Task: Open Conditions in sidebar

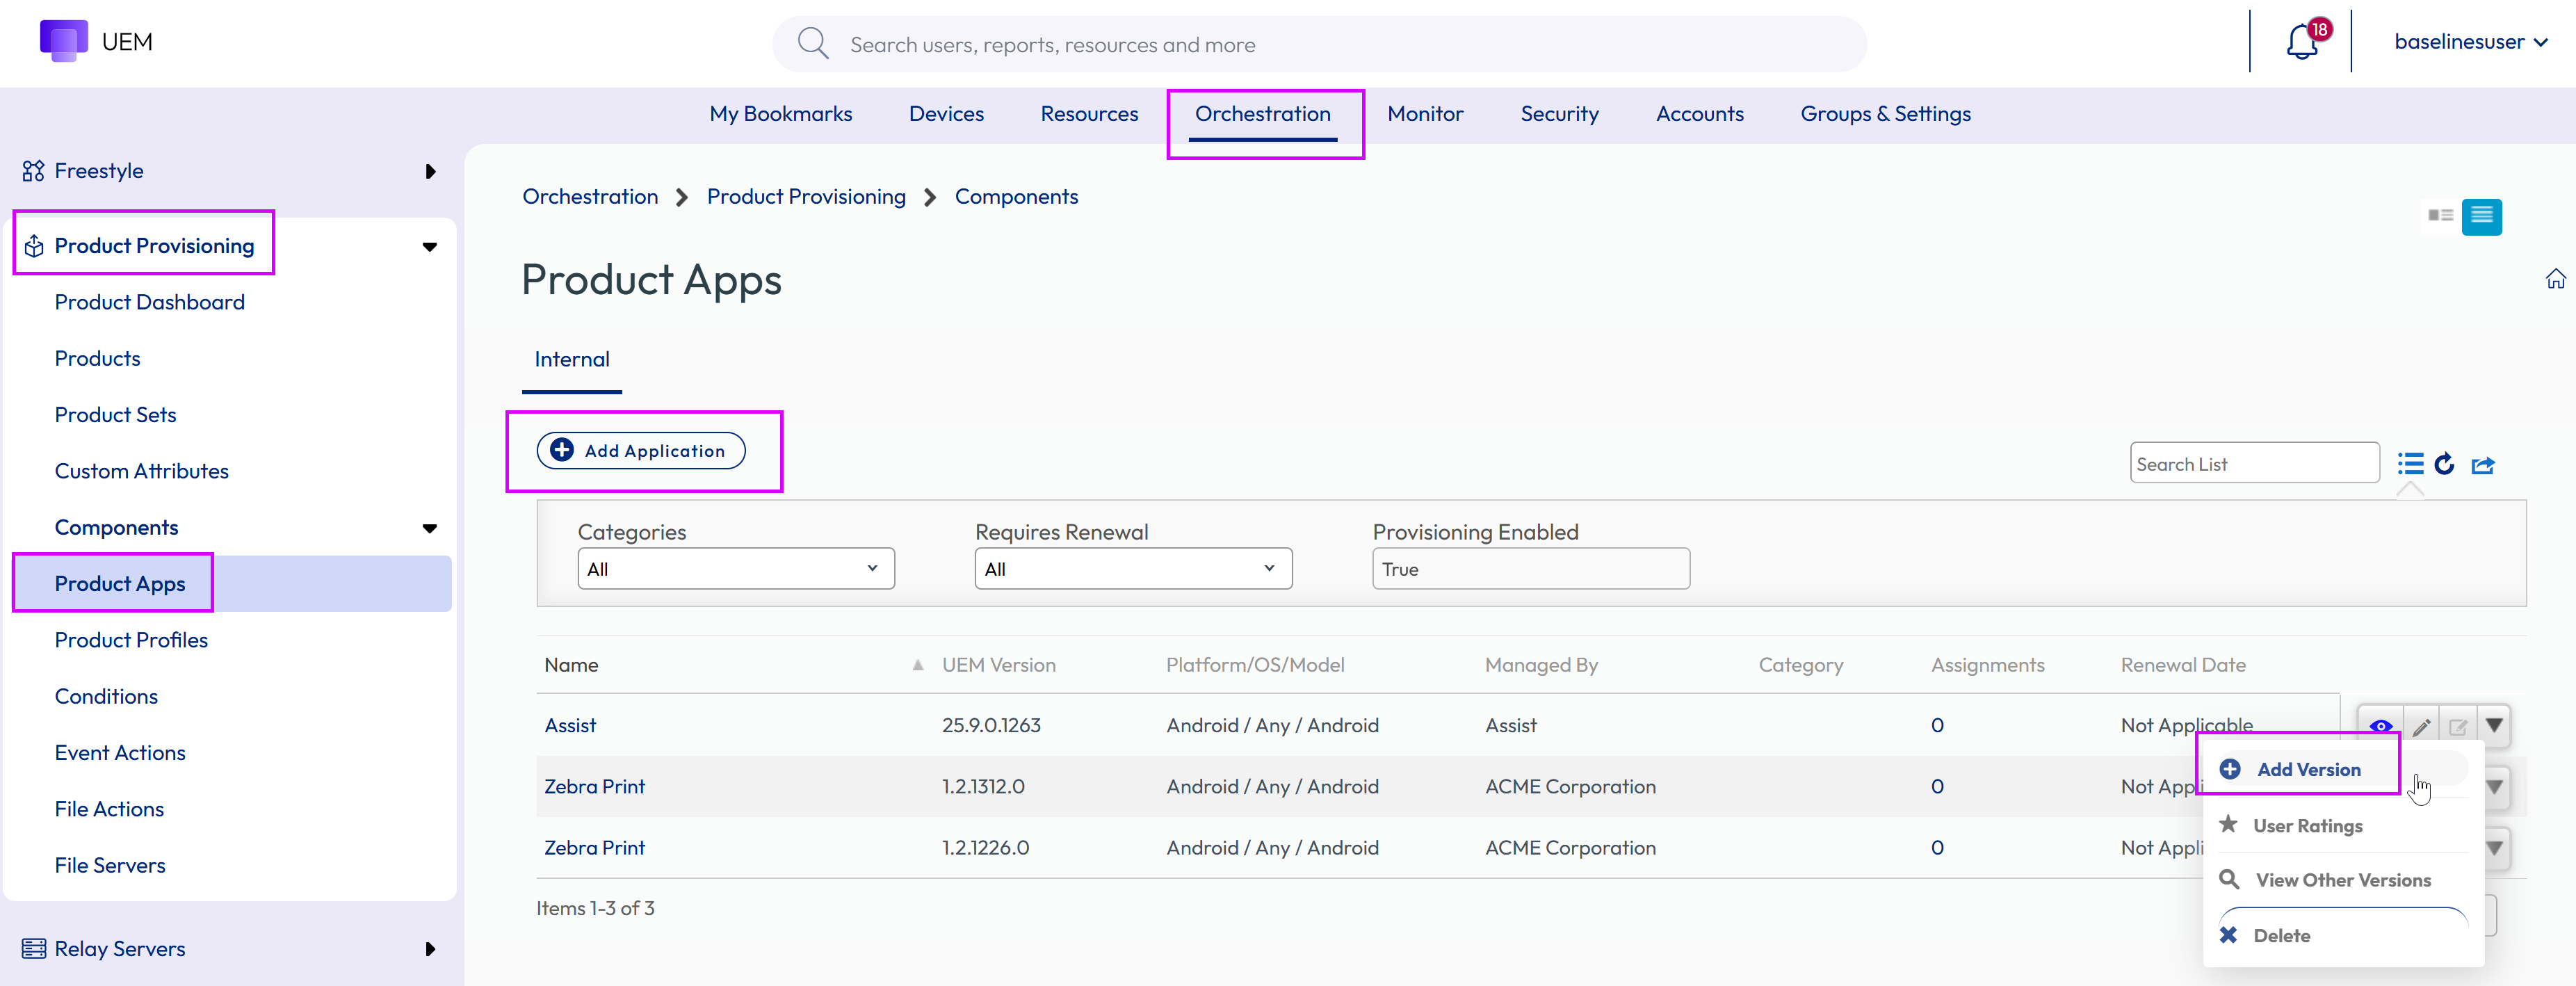Action: click(106, 696)
